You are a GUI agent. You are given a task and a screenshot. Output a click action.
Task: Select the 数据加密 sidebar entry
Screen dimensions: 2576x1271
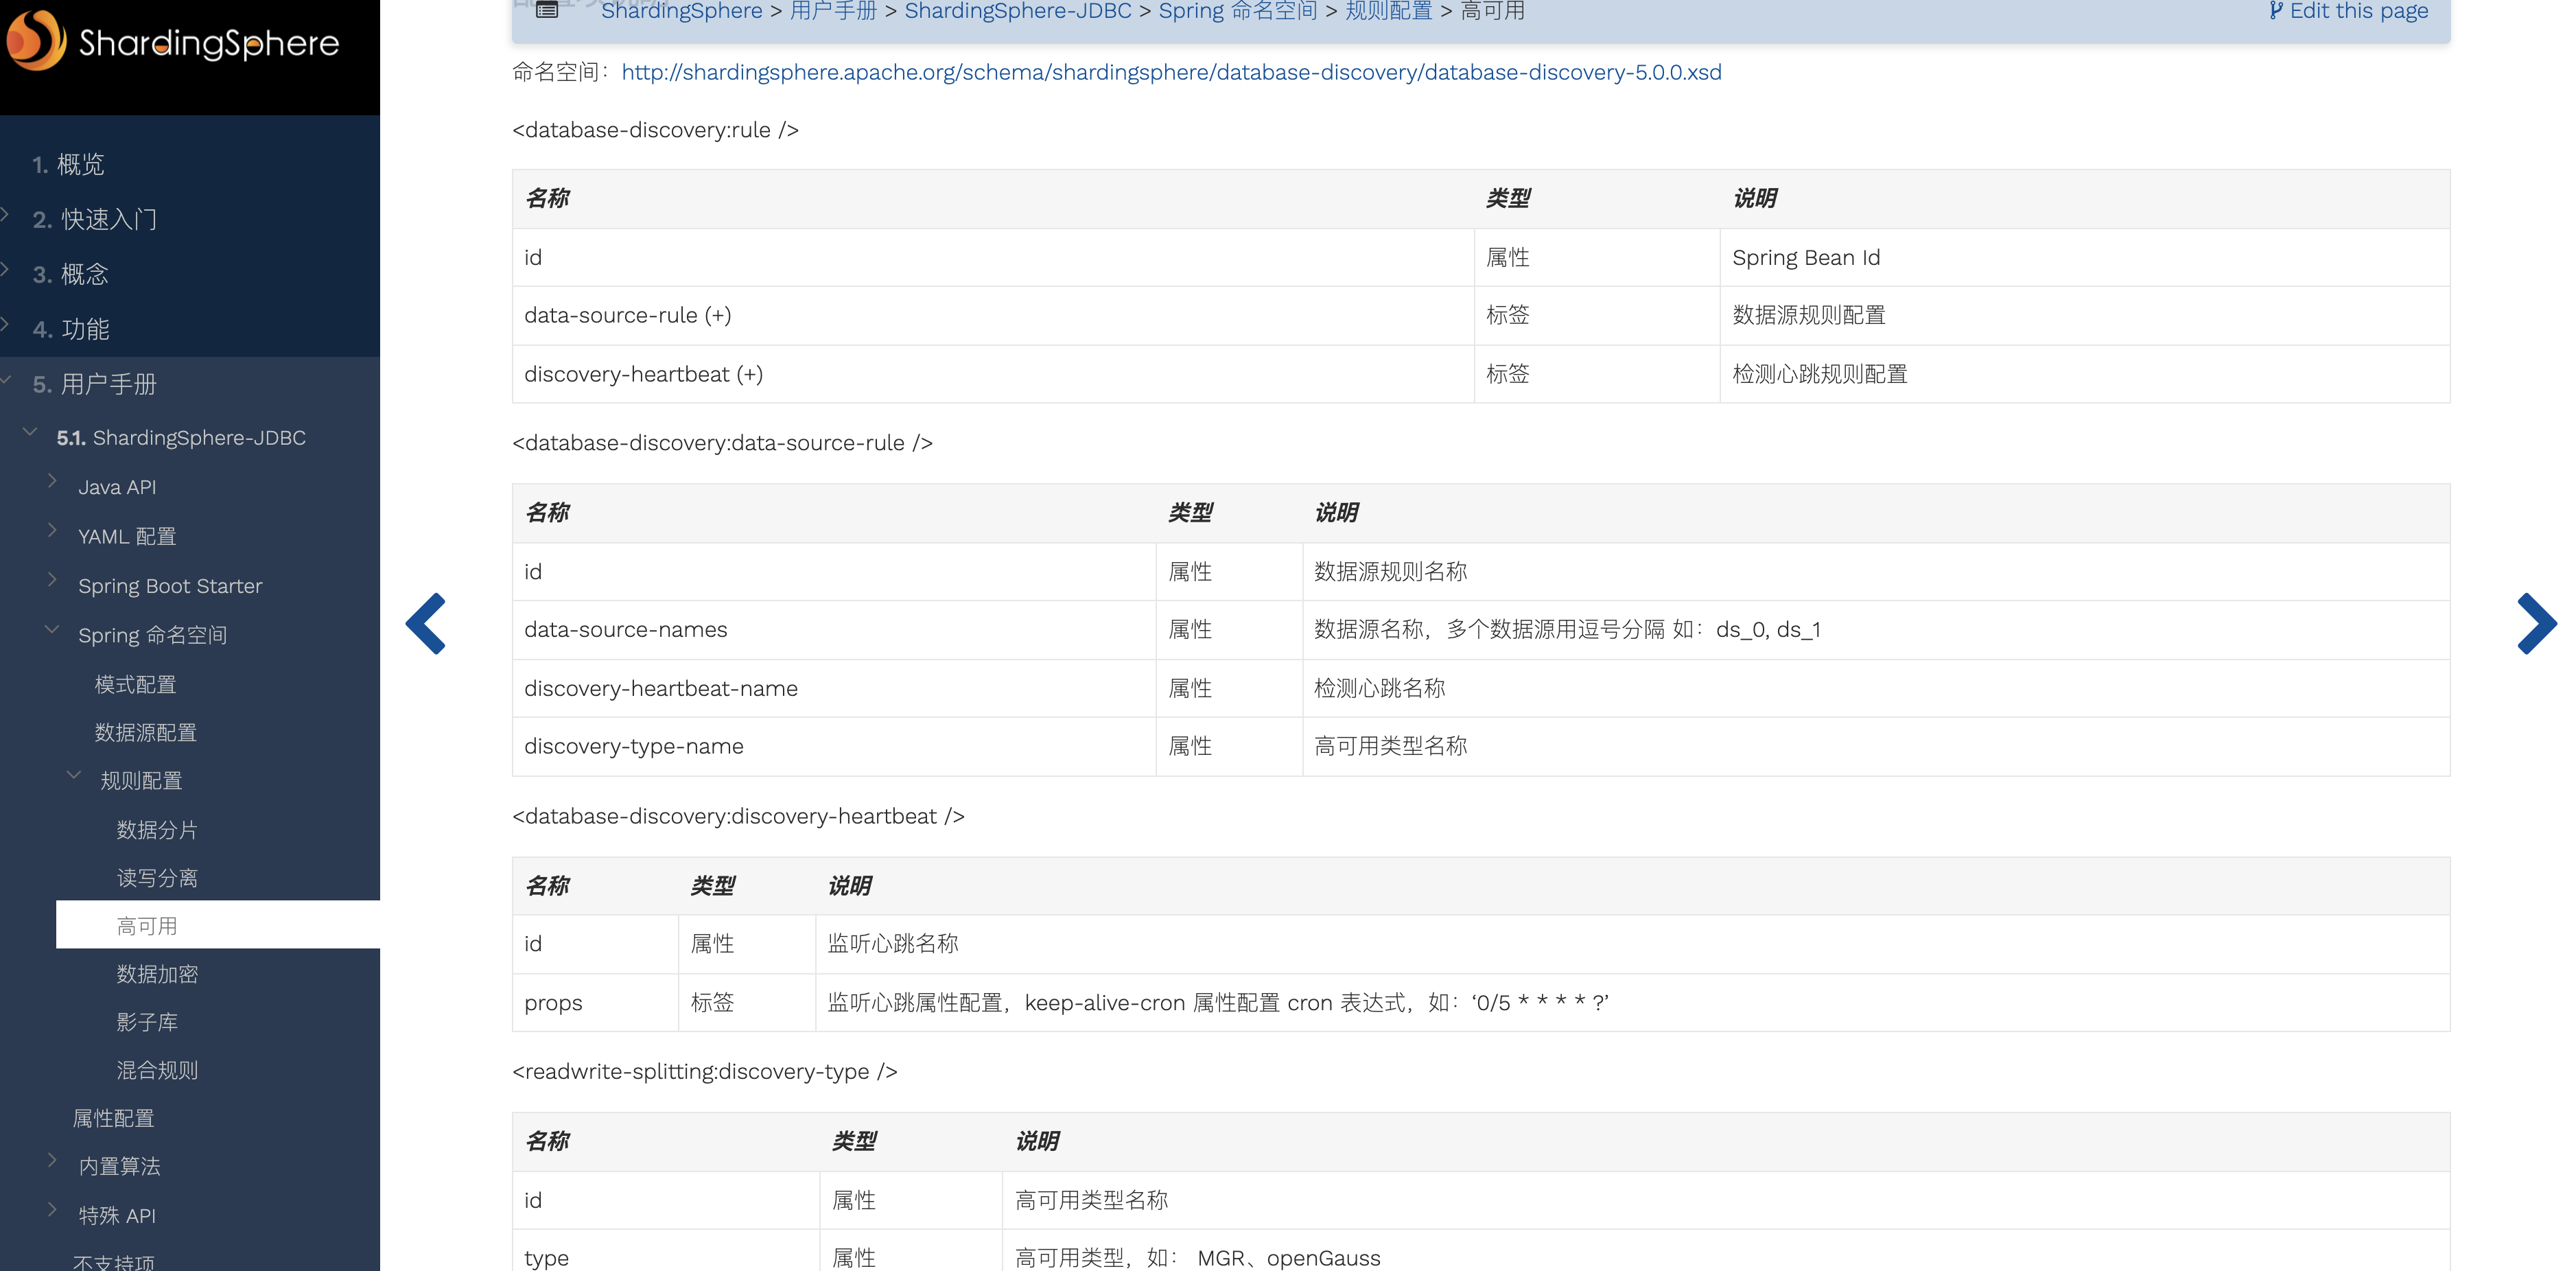pyautogui.click(x=157, y=974)
